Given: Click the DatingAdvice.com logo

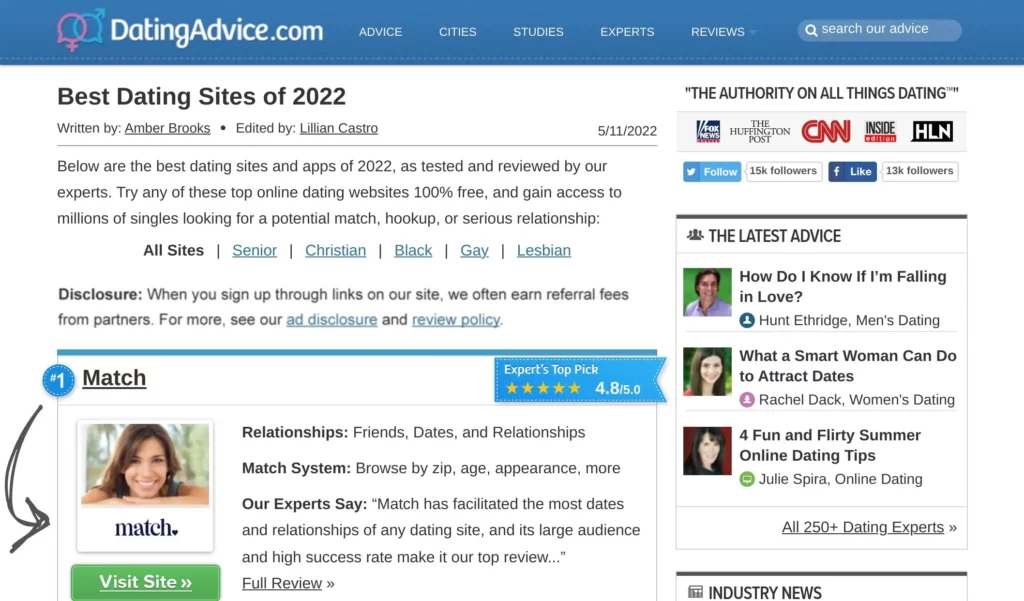Looking at the screenshot, I should 190,30.
